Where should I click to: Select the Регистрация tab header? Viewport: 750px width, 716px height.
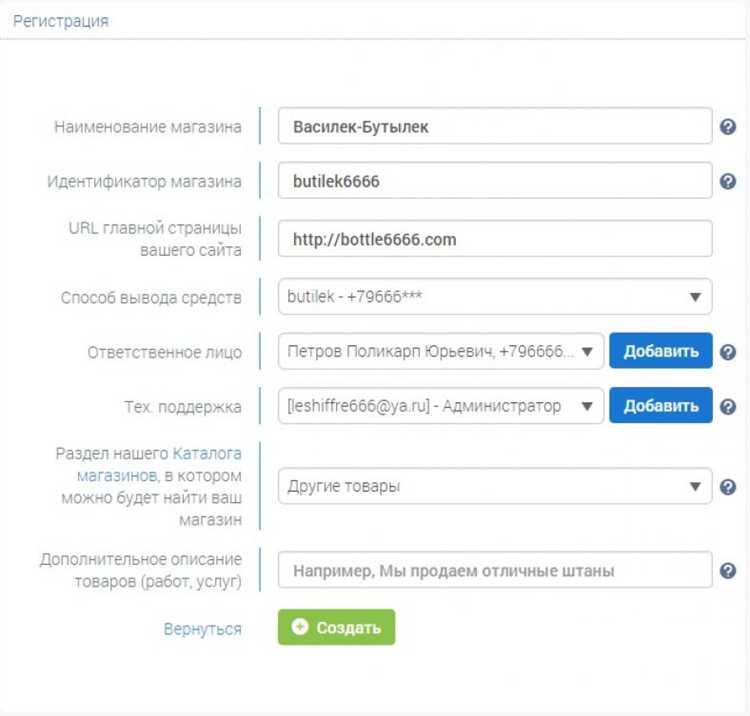point(61,21)
